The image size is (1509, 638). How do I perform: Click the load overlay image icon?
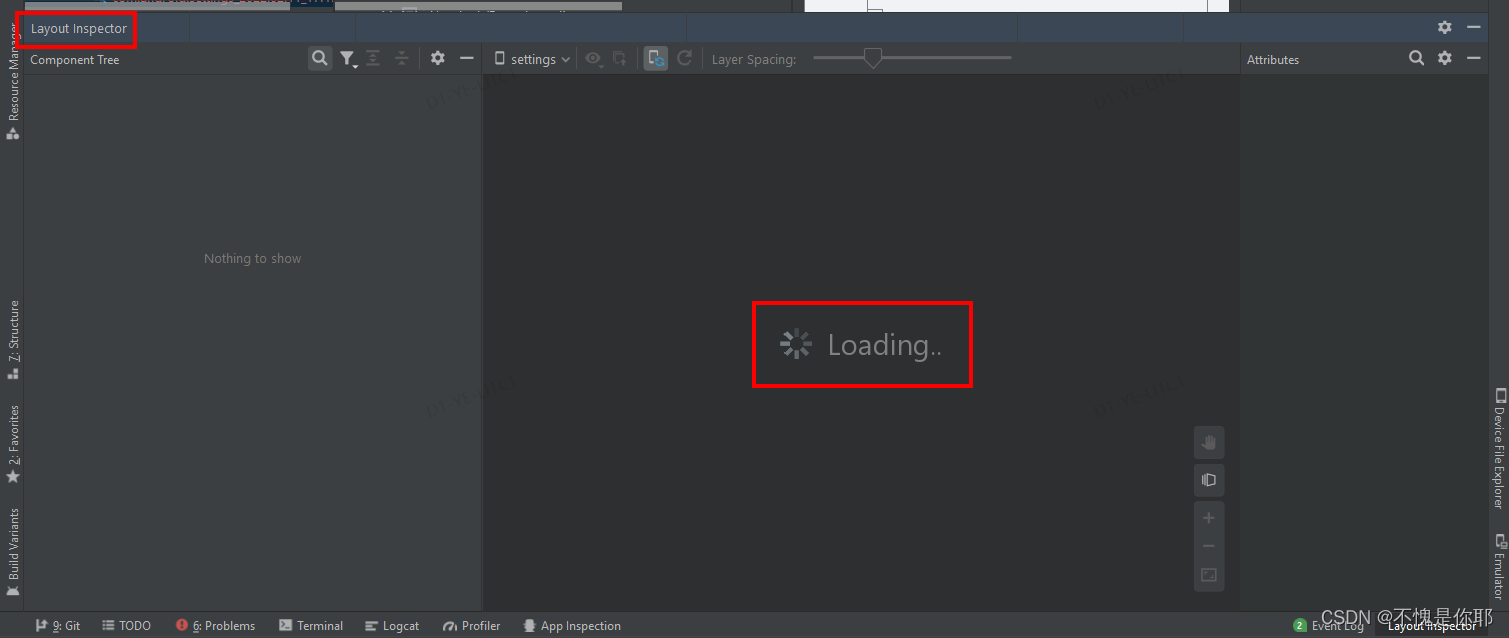[620, 59]
